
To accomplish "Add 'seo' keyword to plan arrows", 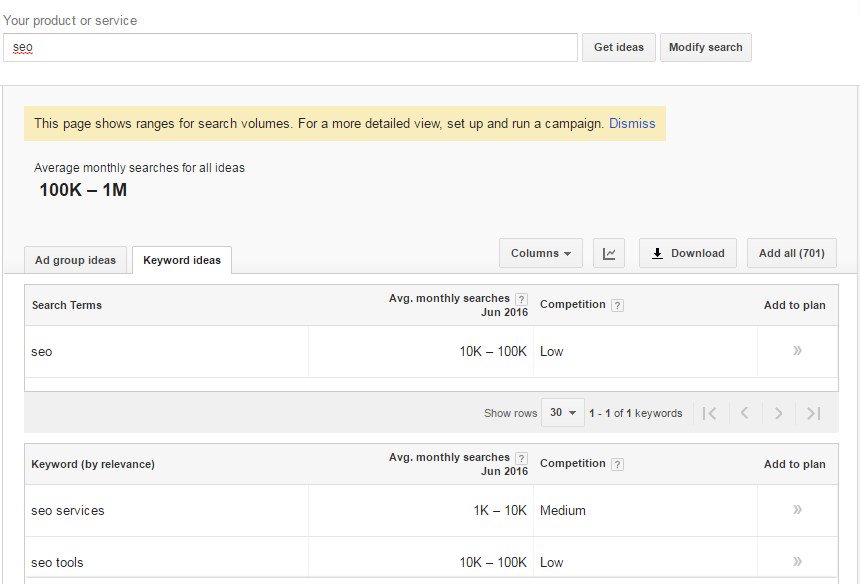I will 797,351.
